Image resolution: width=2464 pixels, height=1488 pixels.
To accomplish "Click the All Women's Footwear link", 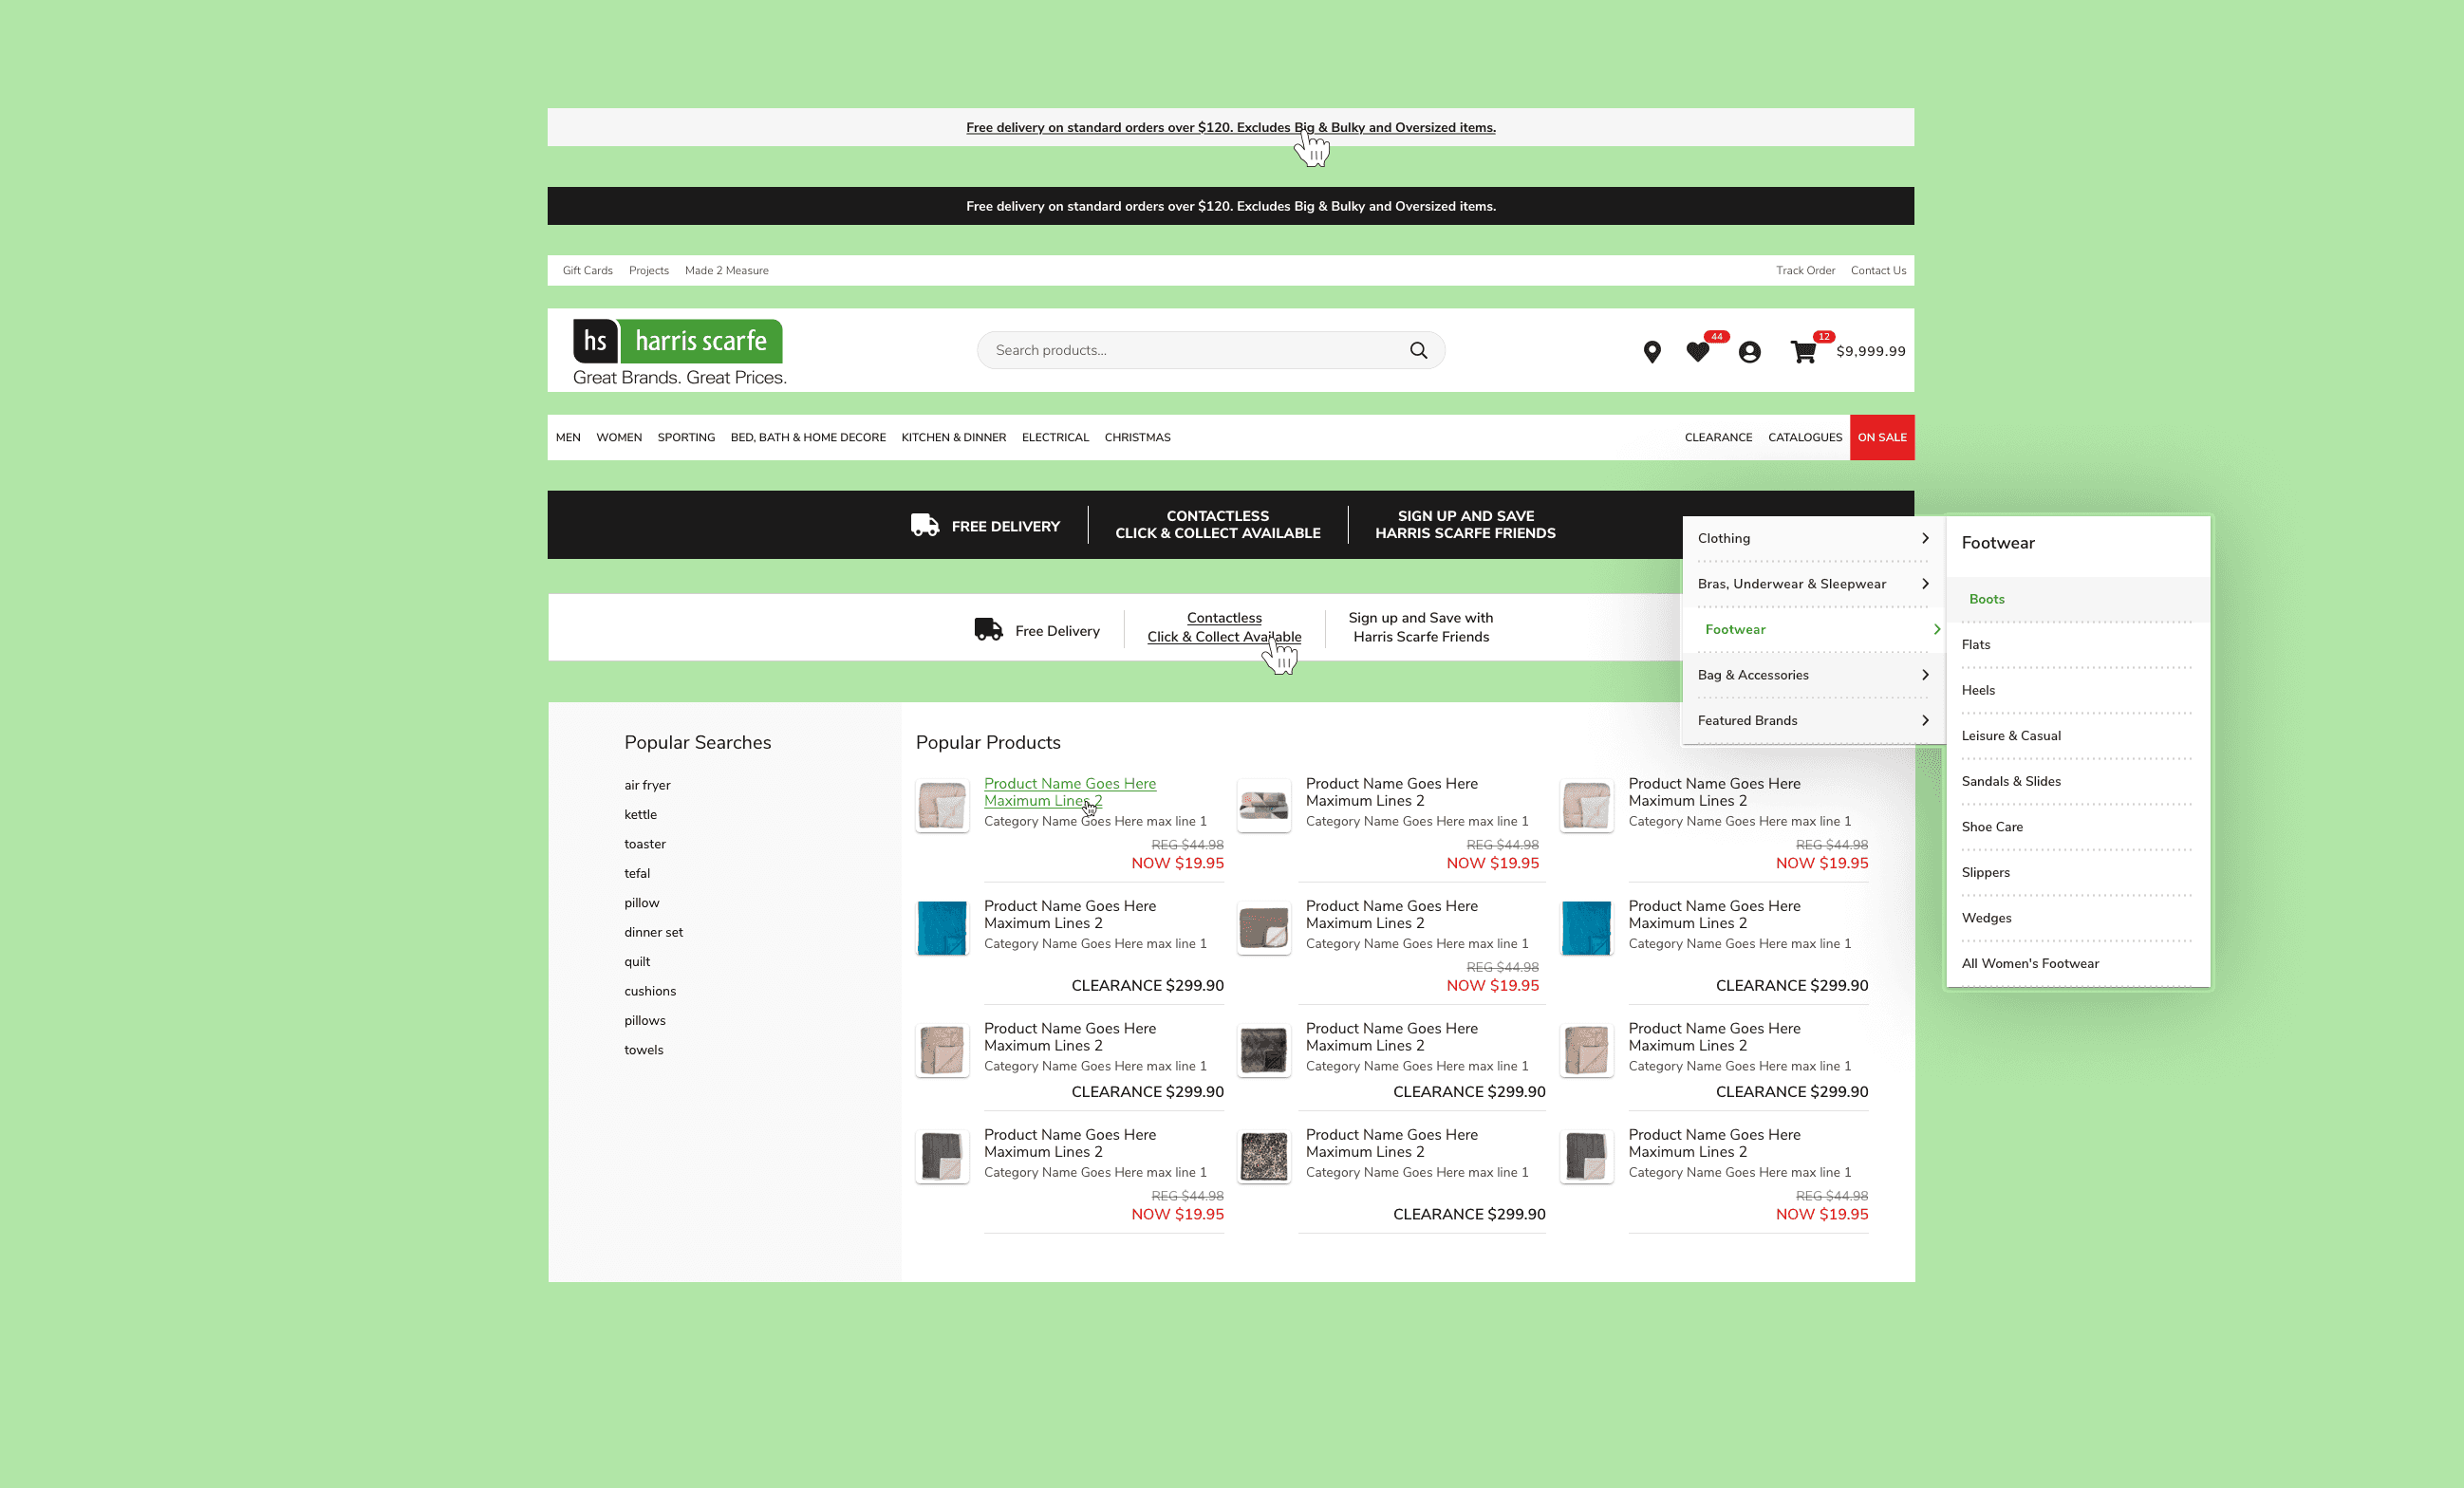I will click(2029, 962).
